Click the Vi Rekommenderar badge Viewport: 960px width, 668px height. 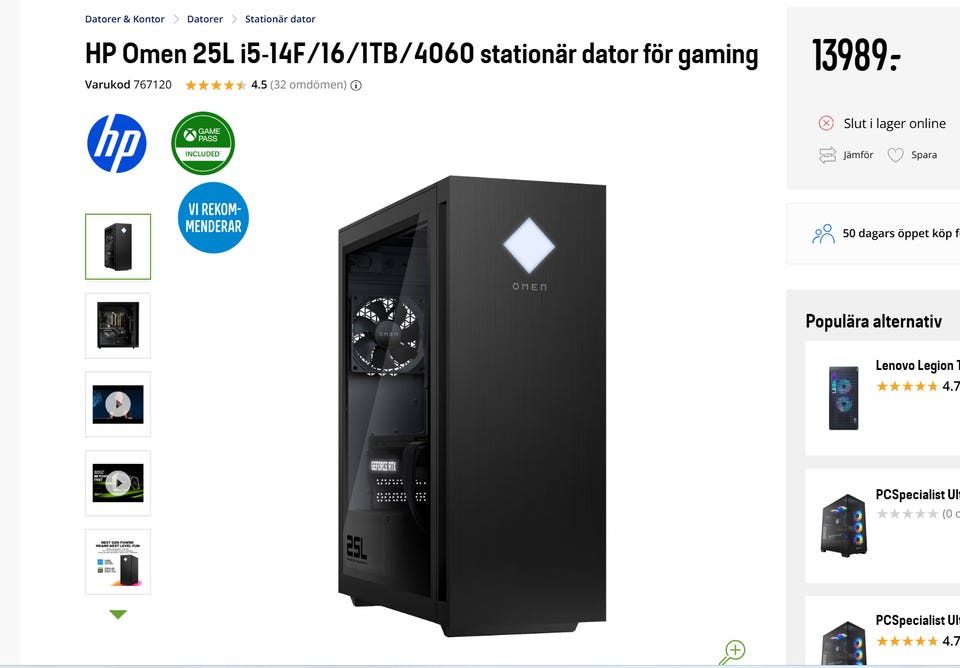[213, 217]
